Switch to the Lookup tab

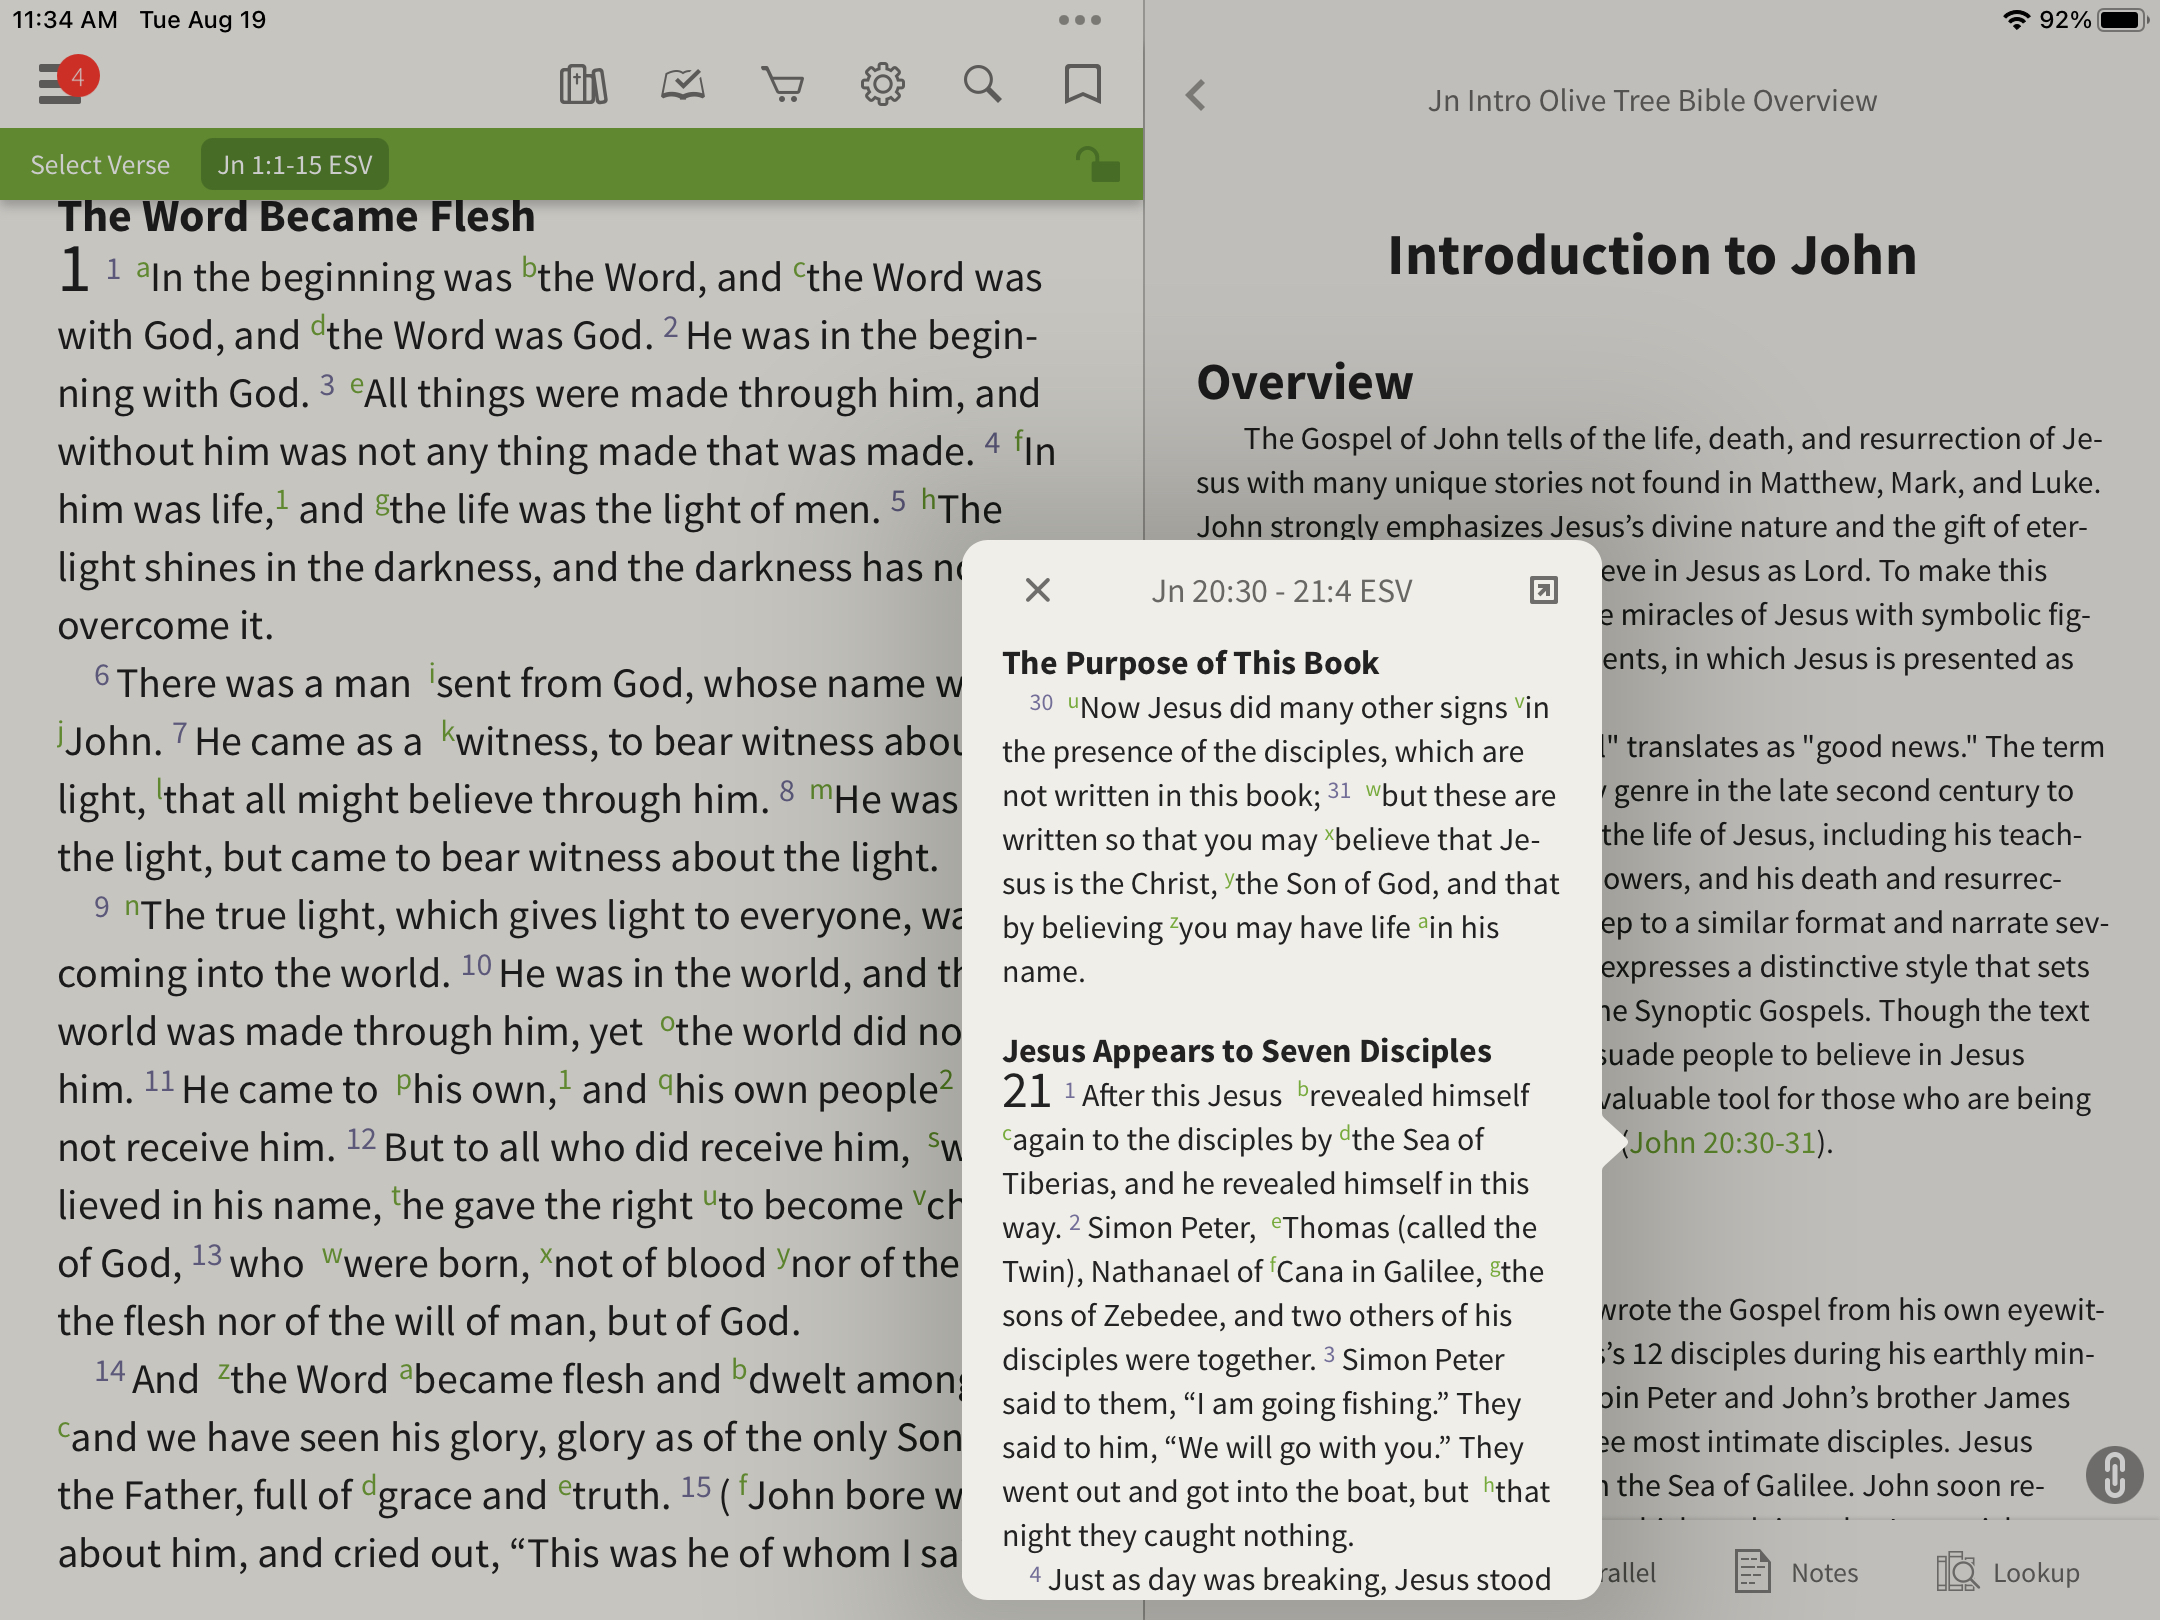click(2010, 1573)
